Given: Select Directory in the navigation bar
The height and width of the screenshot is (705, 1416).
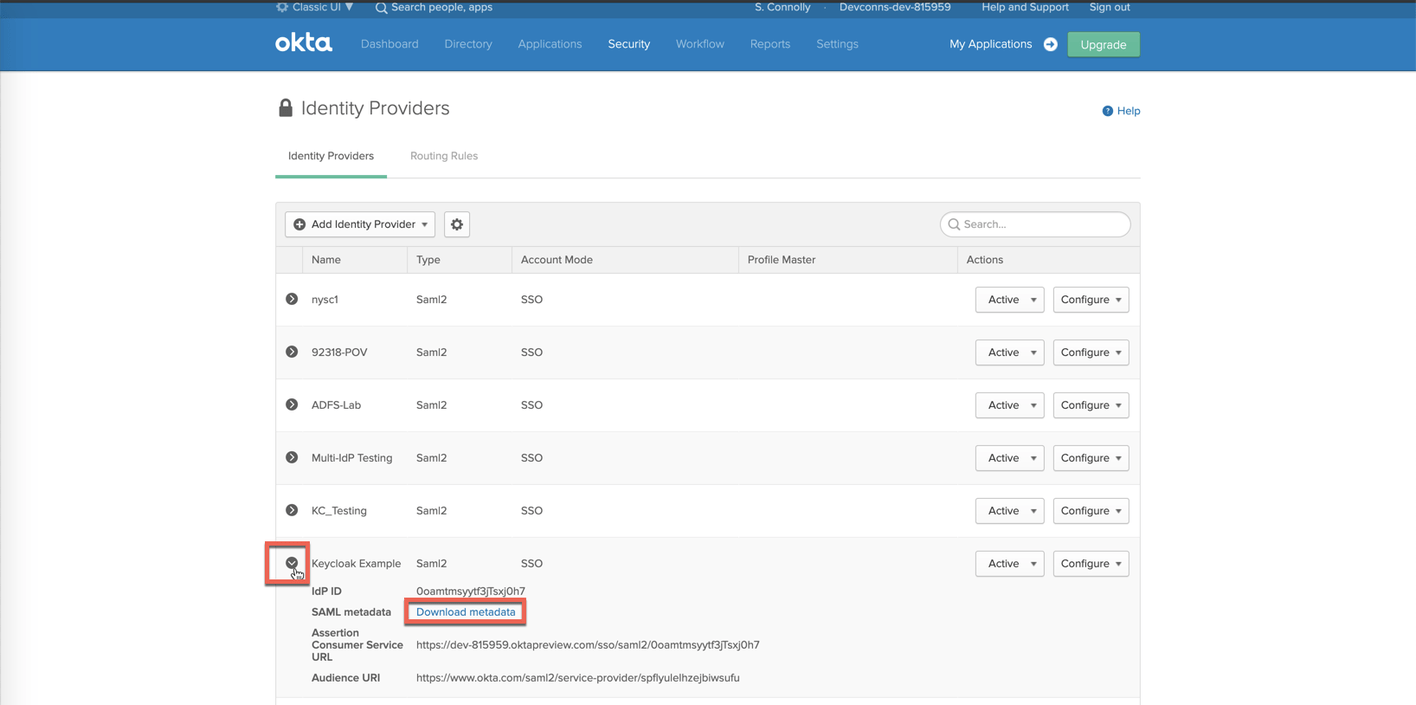Looking at the screenshot, I should [x=468, y=44].
